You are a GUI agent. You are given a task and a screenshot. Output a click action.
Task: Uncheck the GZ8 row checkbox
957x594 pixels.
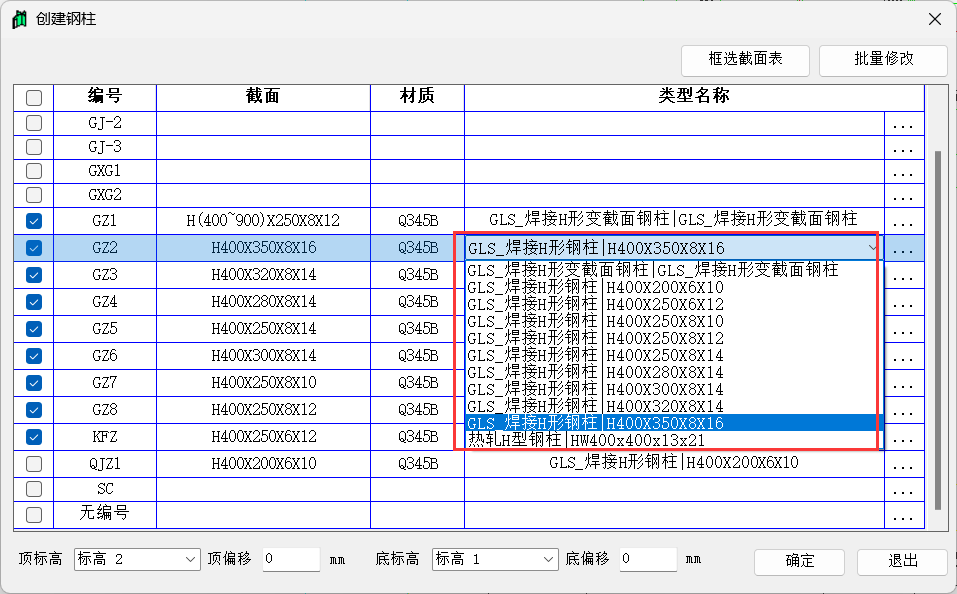coord(34,410)
